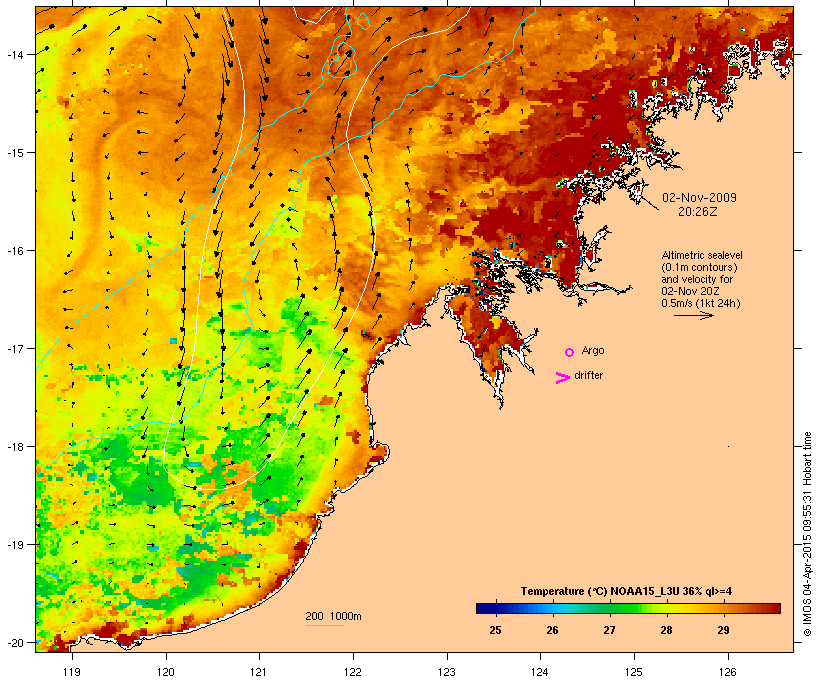Click the IMOS copyright timestamp vertical text
The image size is (820, 680).
807,534
